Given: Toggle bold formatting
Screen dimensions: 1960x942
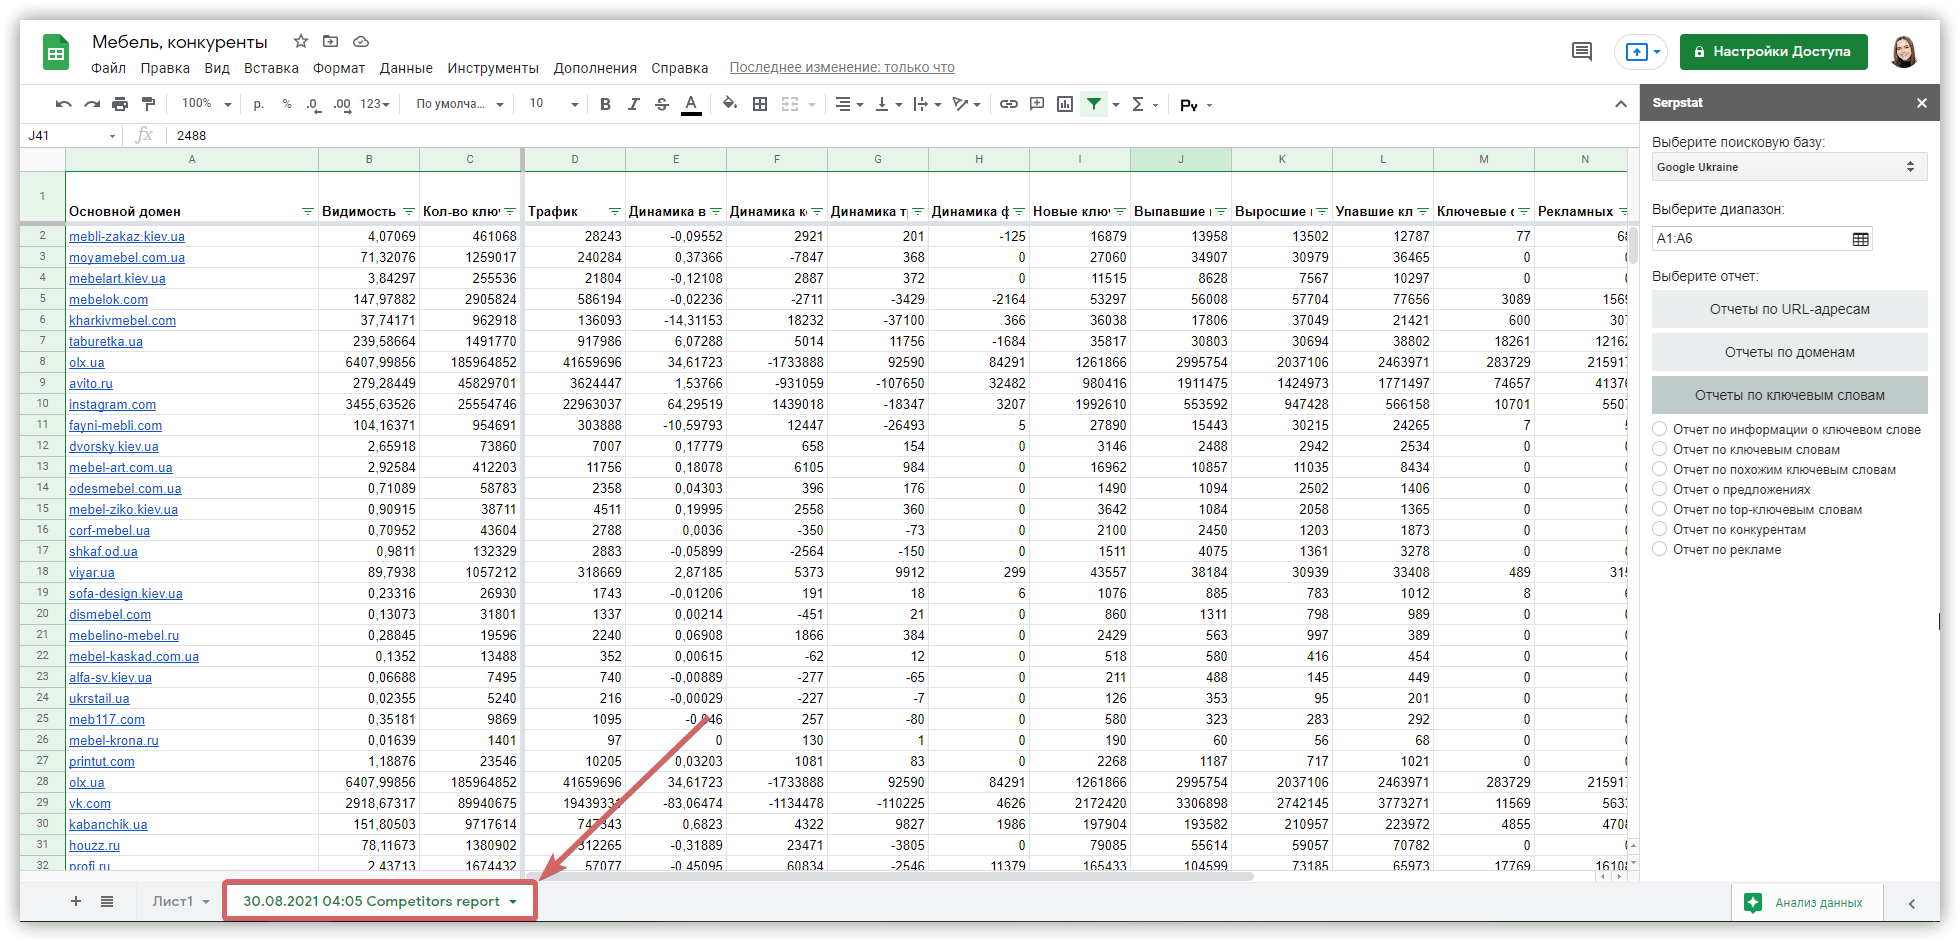Looking at the screenshot, I should [605, 104].
